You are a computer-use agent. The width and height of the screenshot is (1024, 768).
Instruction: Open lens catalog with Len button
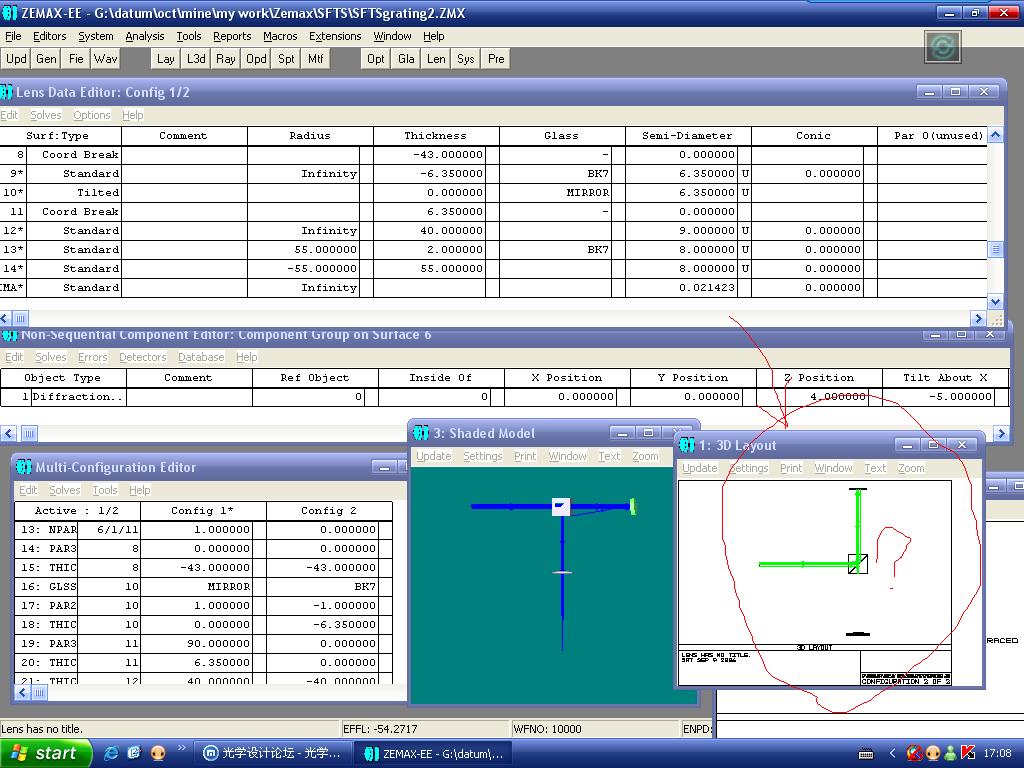pyautogui.click(x=436, y=59)
